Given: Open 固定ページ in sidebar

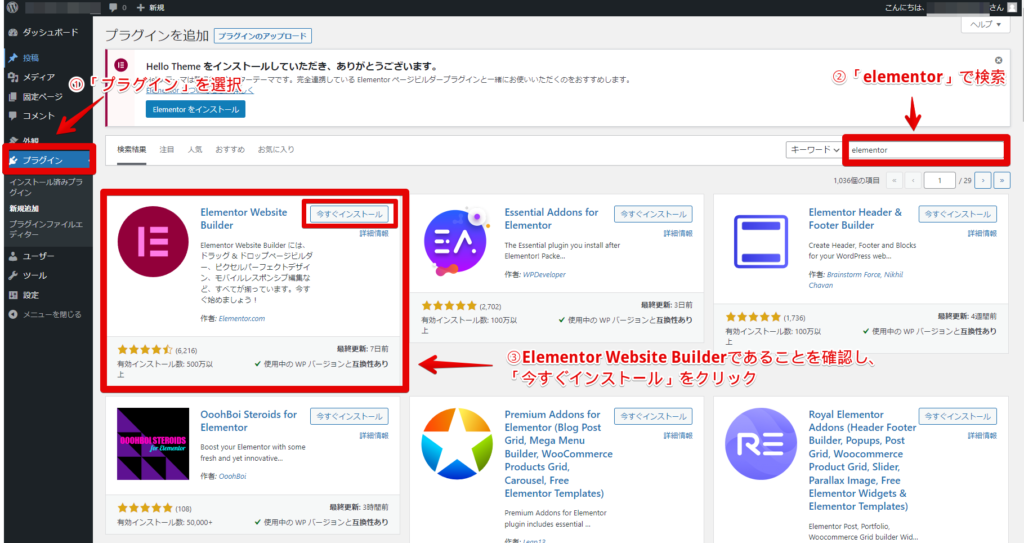Looking at the screenshot, I should (35, 97).
